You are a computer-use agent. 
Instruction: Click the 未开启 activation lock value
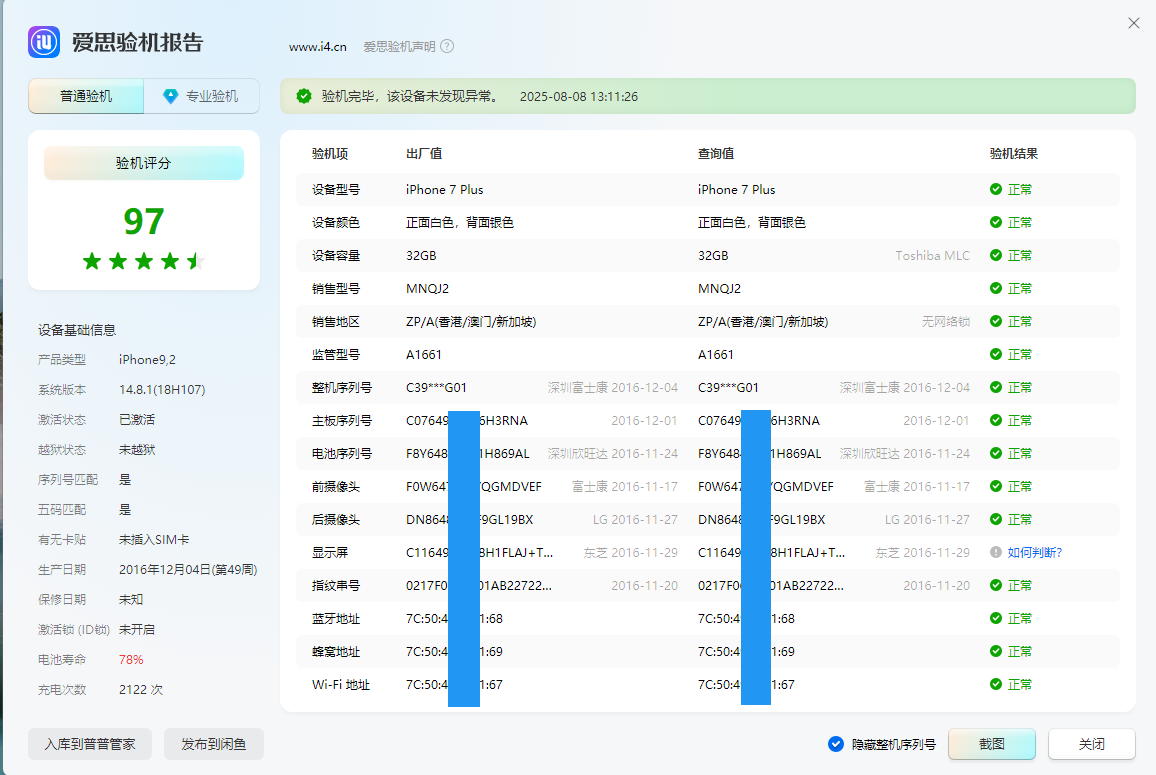pyautogui.click(x=137, y=630)
